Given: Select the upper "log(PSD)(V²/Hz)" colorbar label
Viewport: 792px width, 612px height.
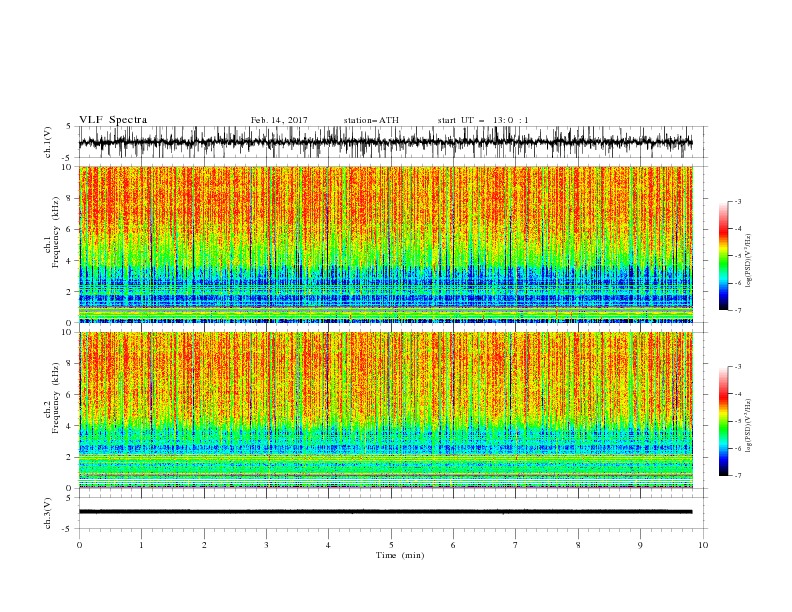Looking at the screenshot, I should tap(748, 261).
